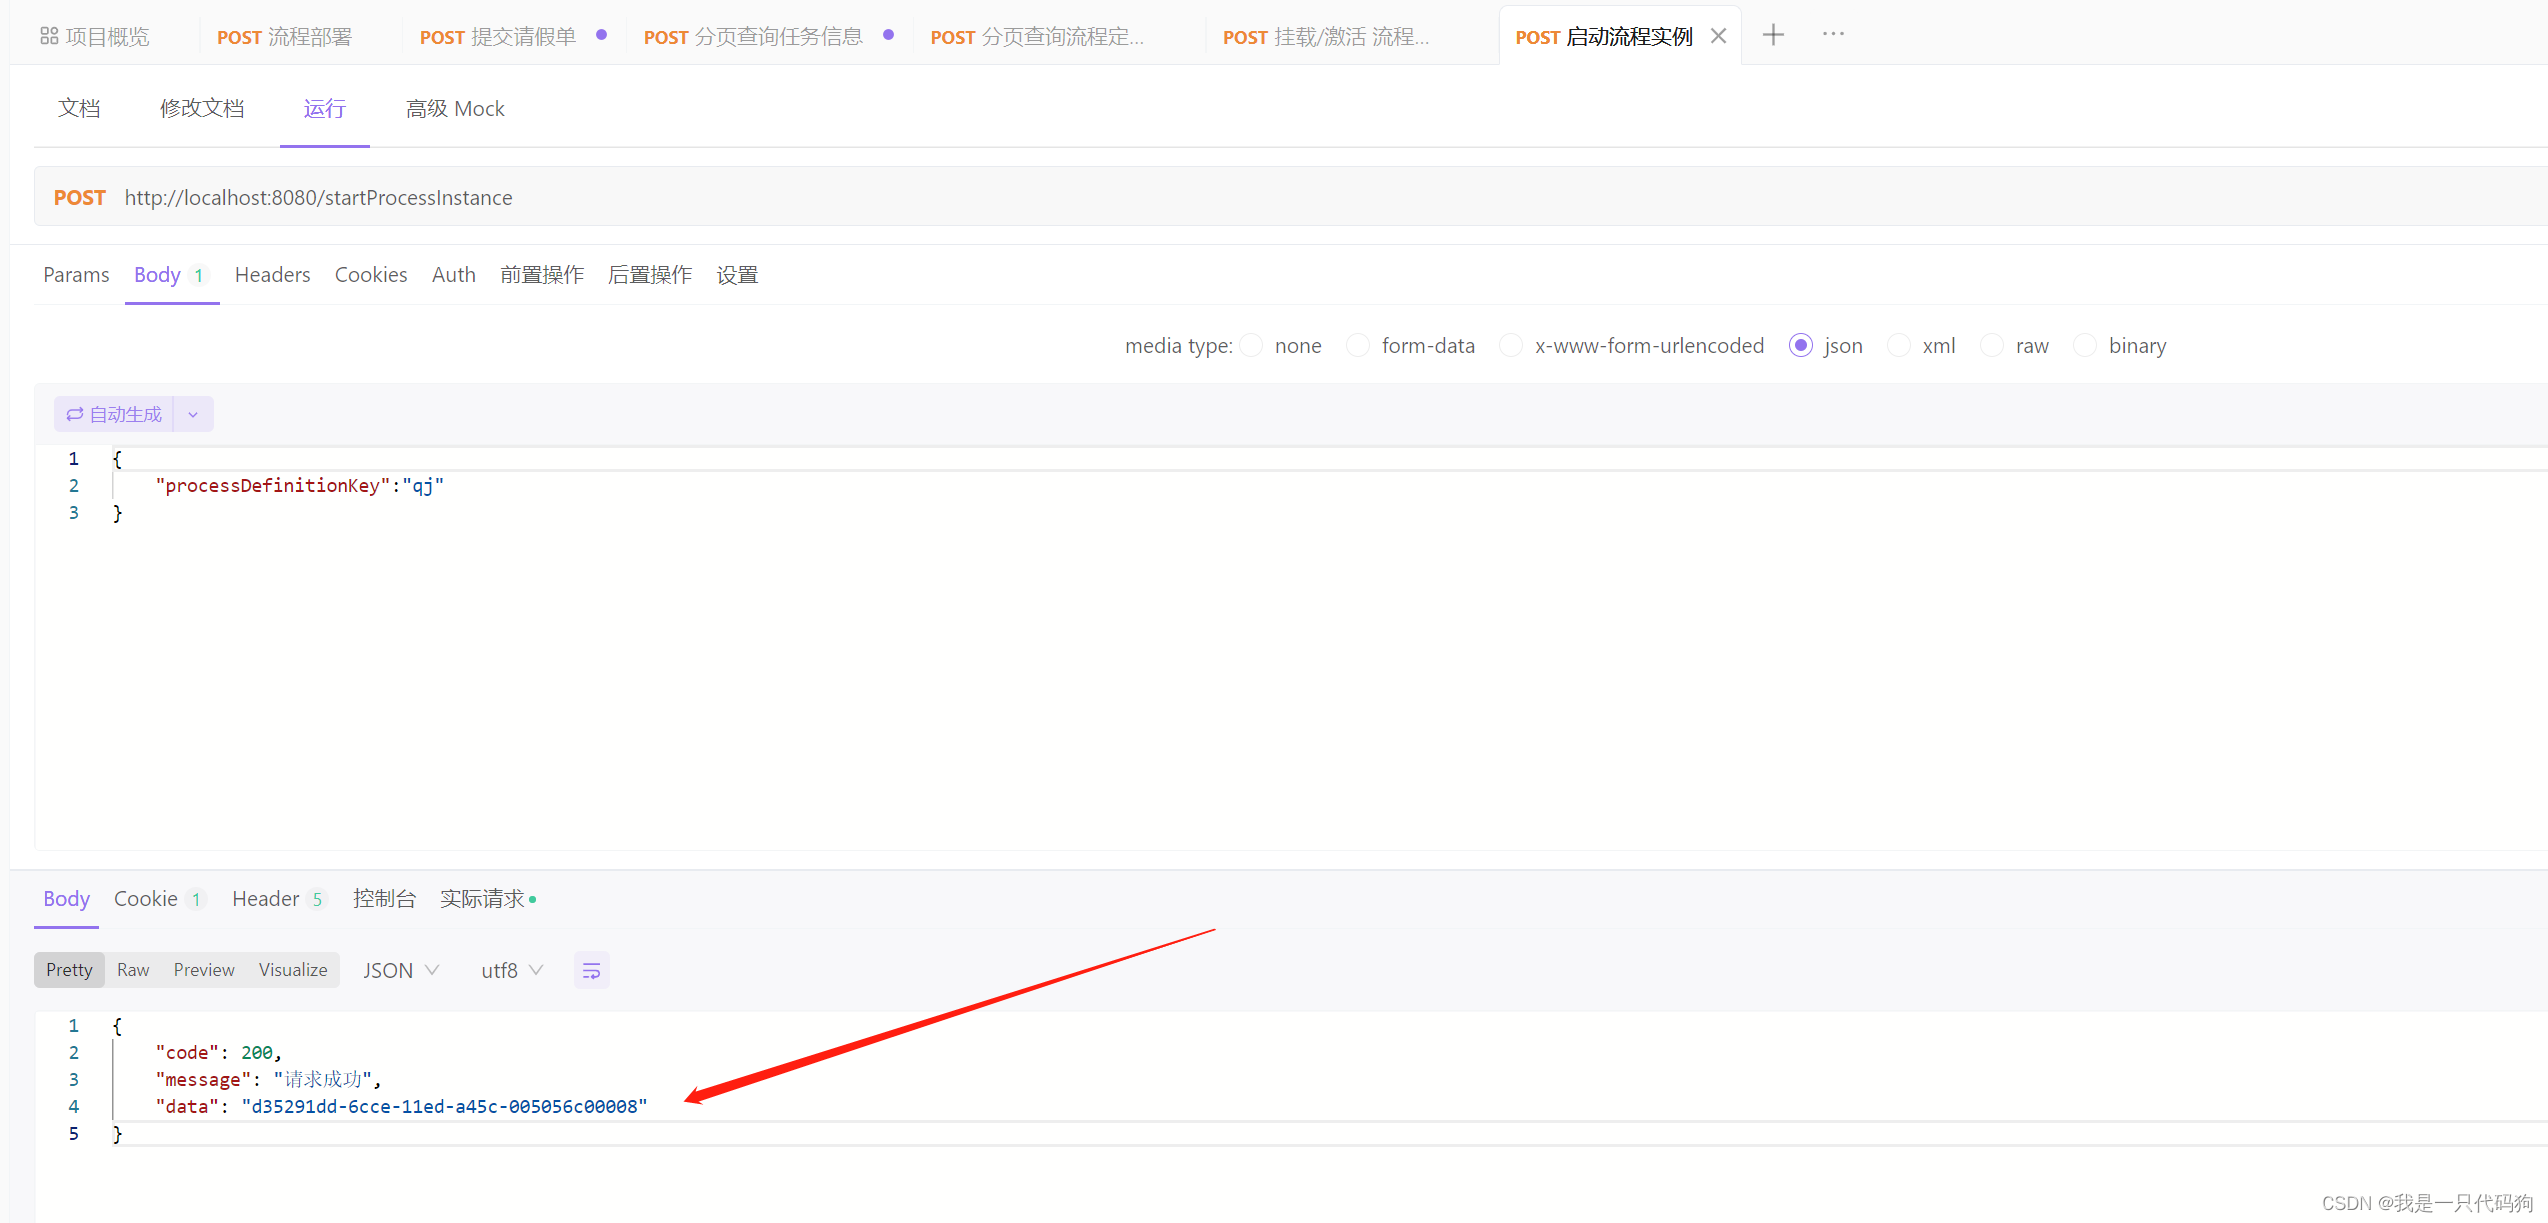Open the request Headers tab
This screenshot has width=2548, height=1223.
pyautogui.click(x=272, y=274)
